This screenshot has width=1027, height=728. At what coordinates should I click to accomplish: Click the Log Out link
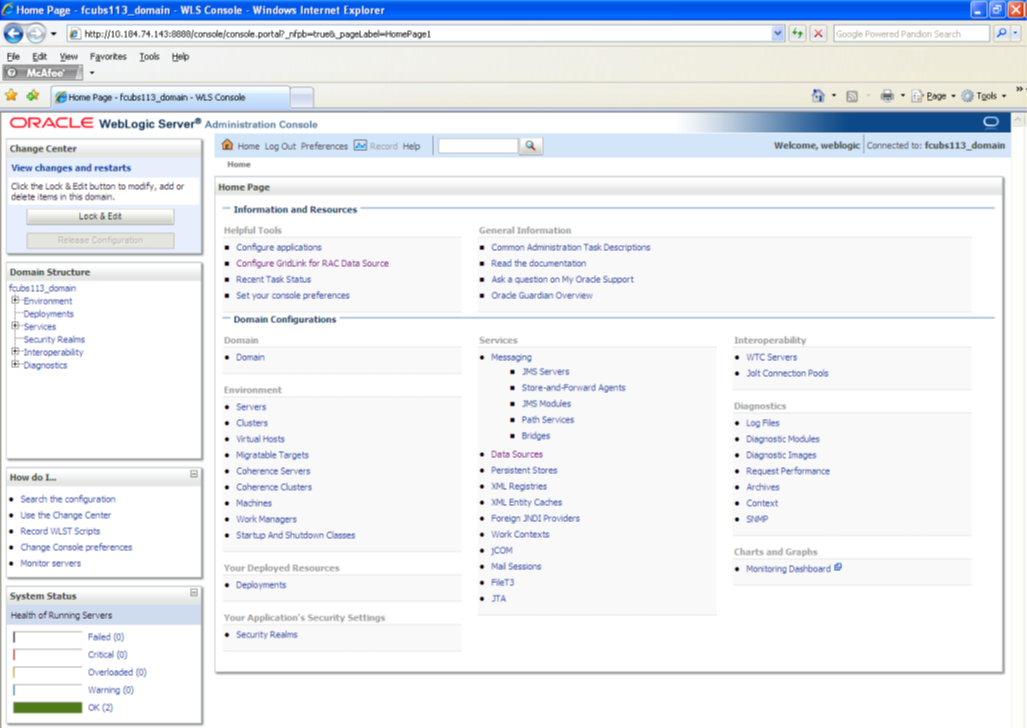pos(280,146)
